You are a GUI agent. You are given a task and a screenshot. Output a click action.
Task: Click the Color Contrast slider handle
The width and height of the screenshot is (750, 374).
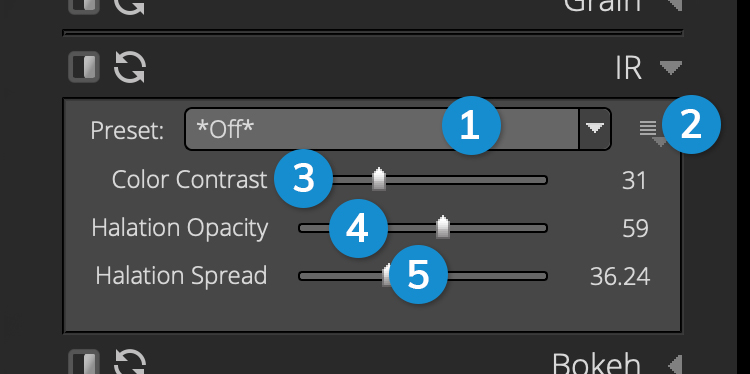(379, 179)
